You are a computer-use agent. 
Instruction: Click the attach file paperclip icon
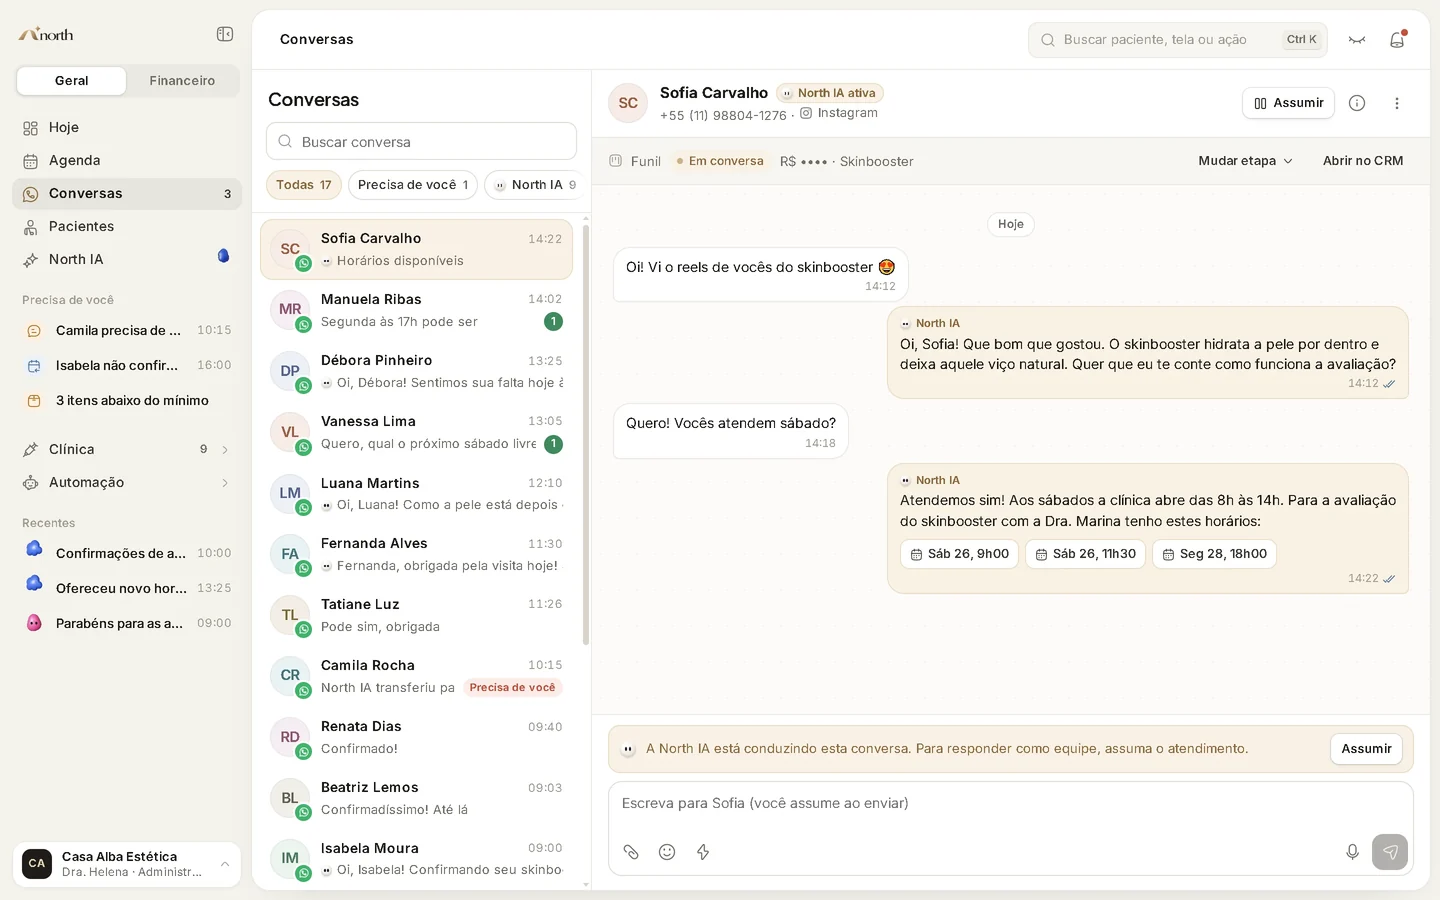[631, 852]
